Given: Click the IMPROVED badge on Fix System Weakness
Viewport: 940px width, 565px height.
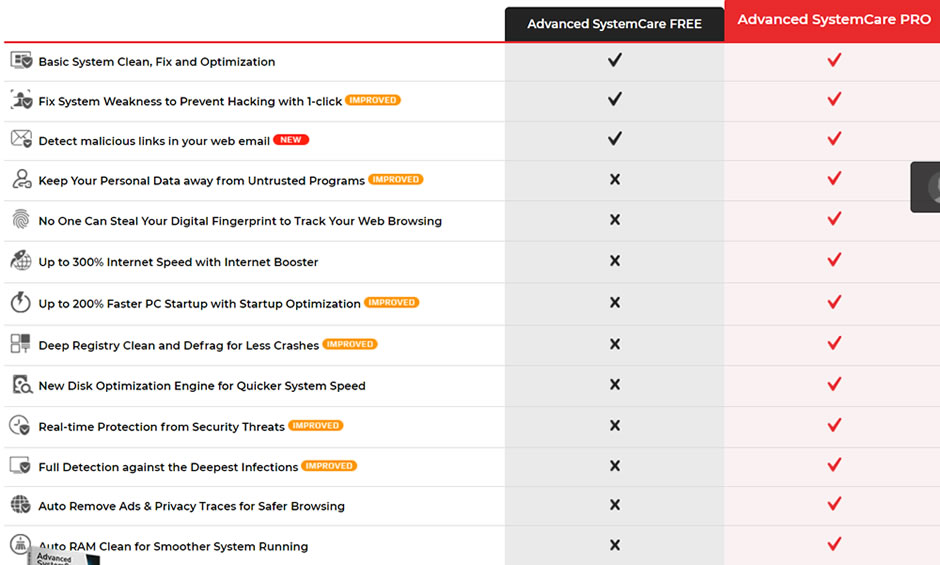Looking at the screenshot, I should pos(373,100).
